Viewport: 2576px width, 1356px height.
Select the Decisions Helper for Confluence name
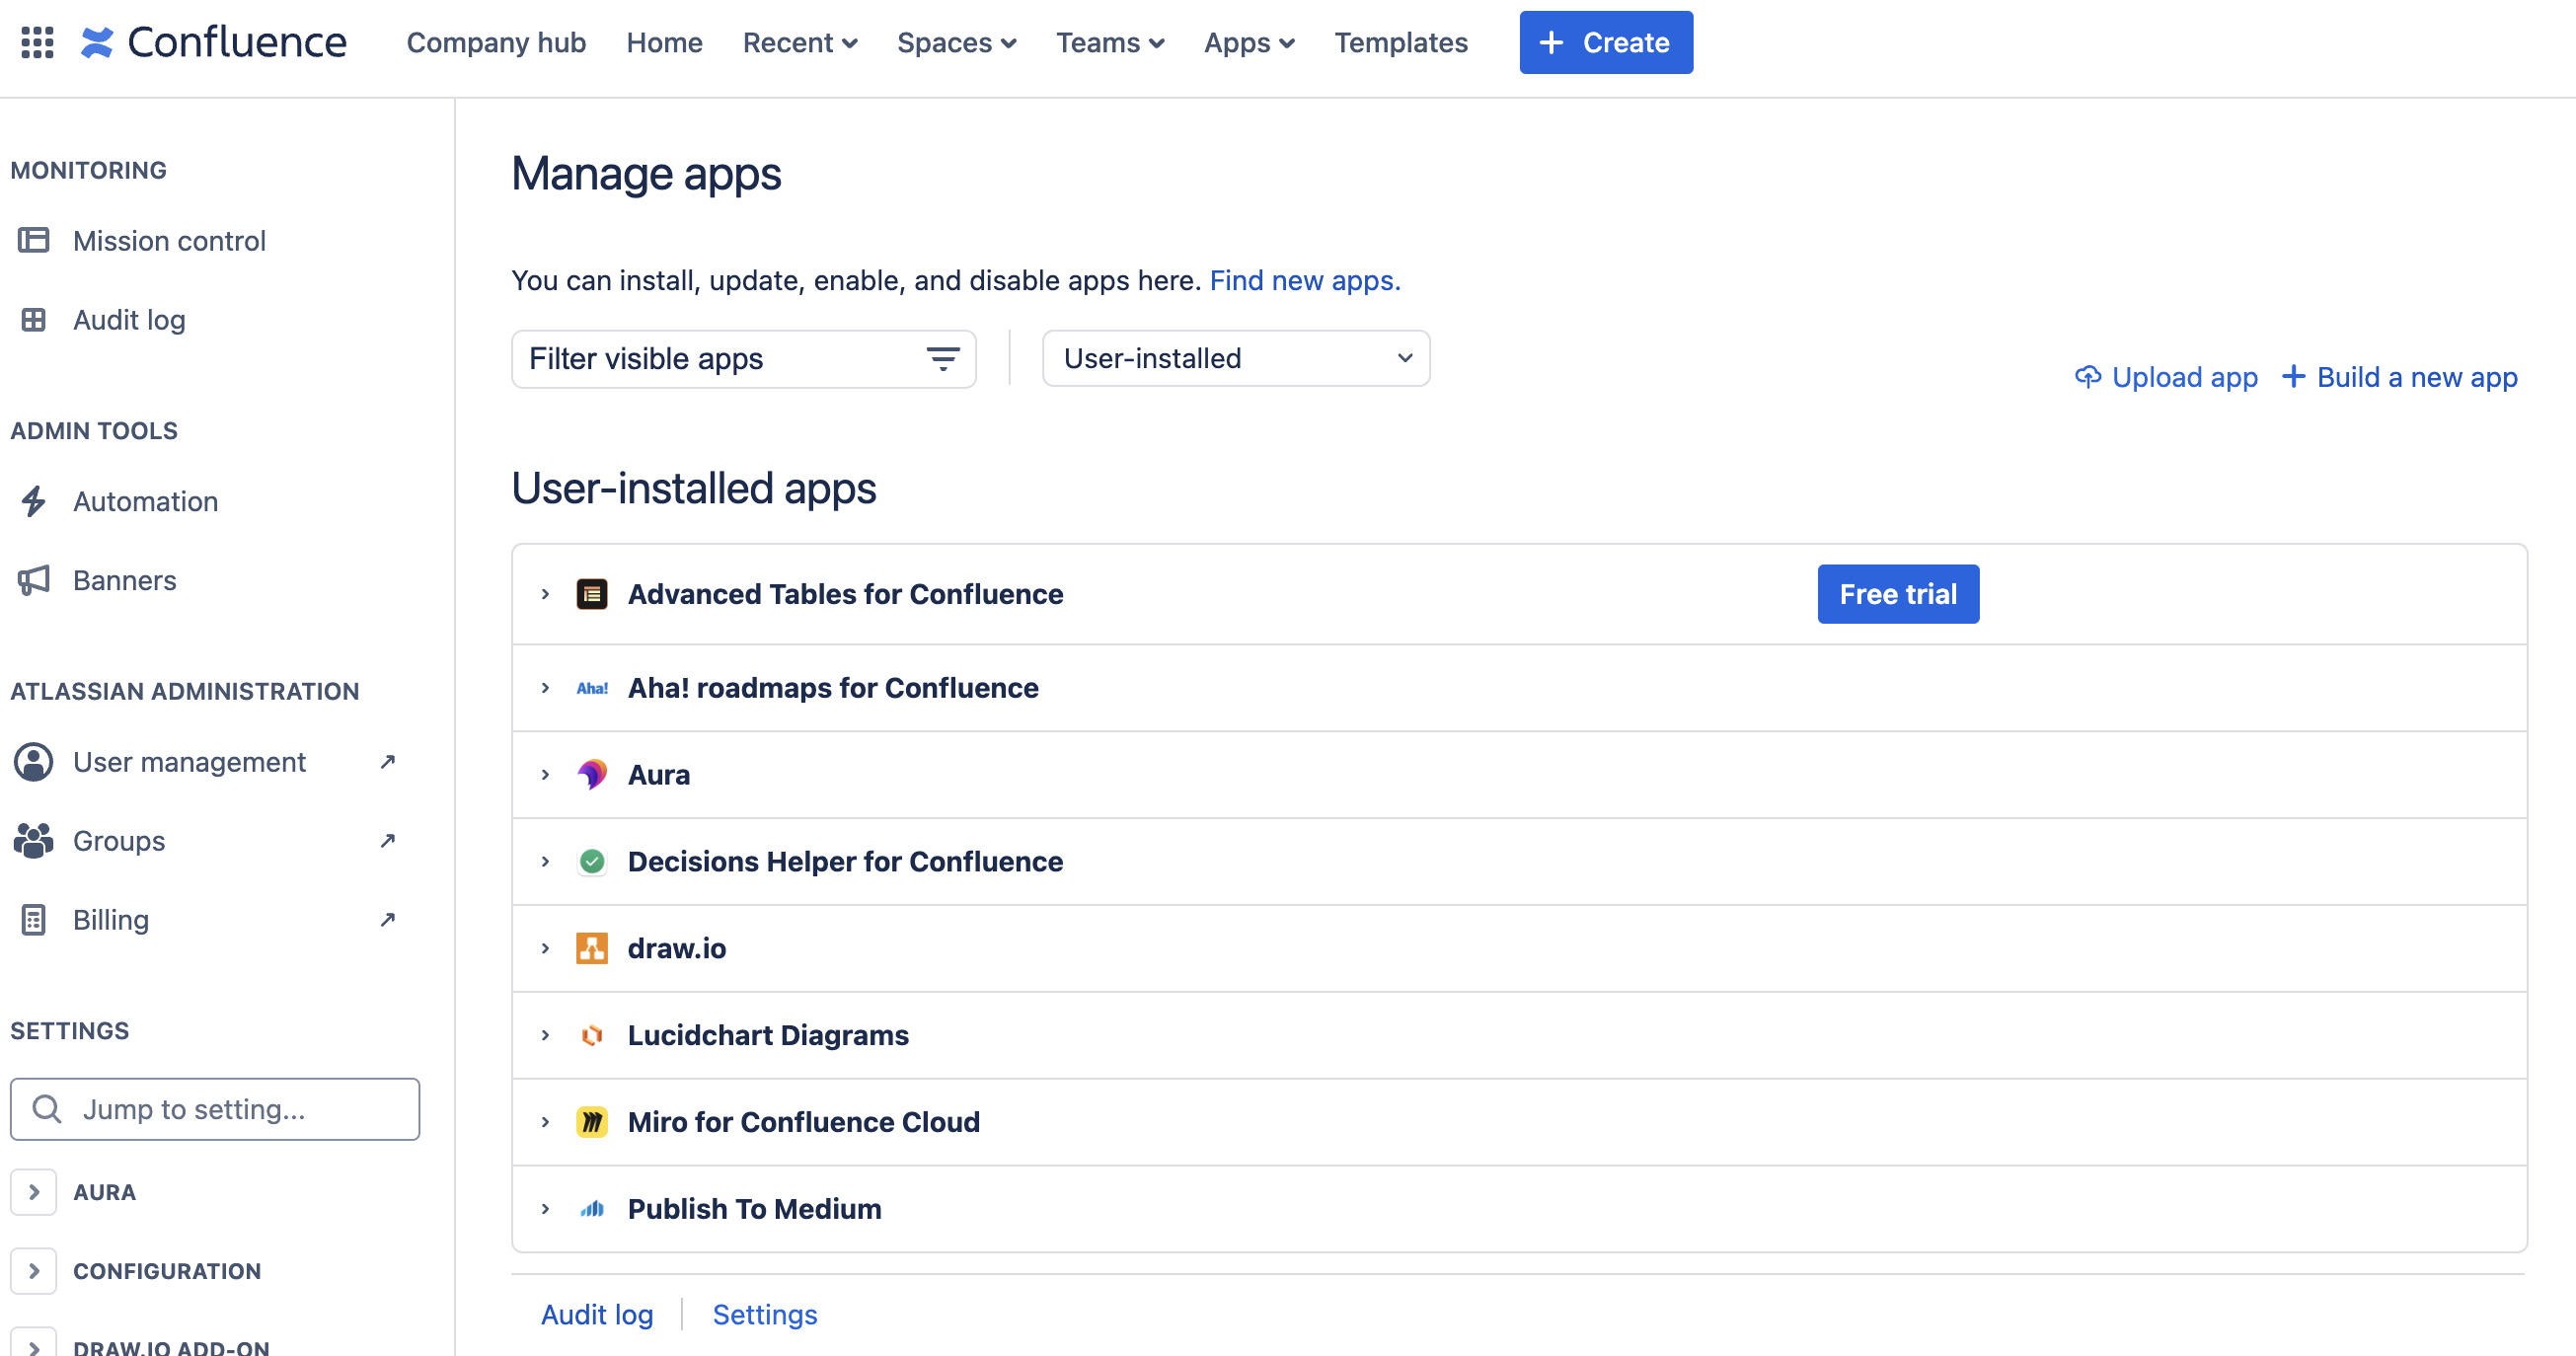(x=845, y=862)
